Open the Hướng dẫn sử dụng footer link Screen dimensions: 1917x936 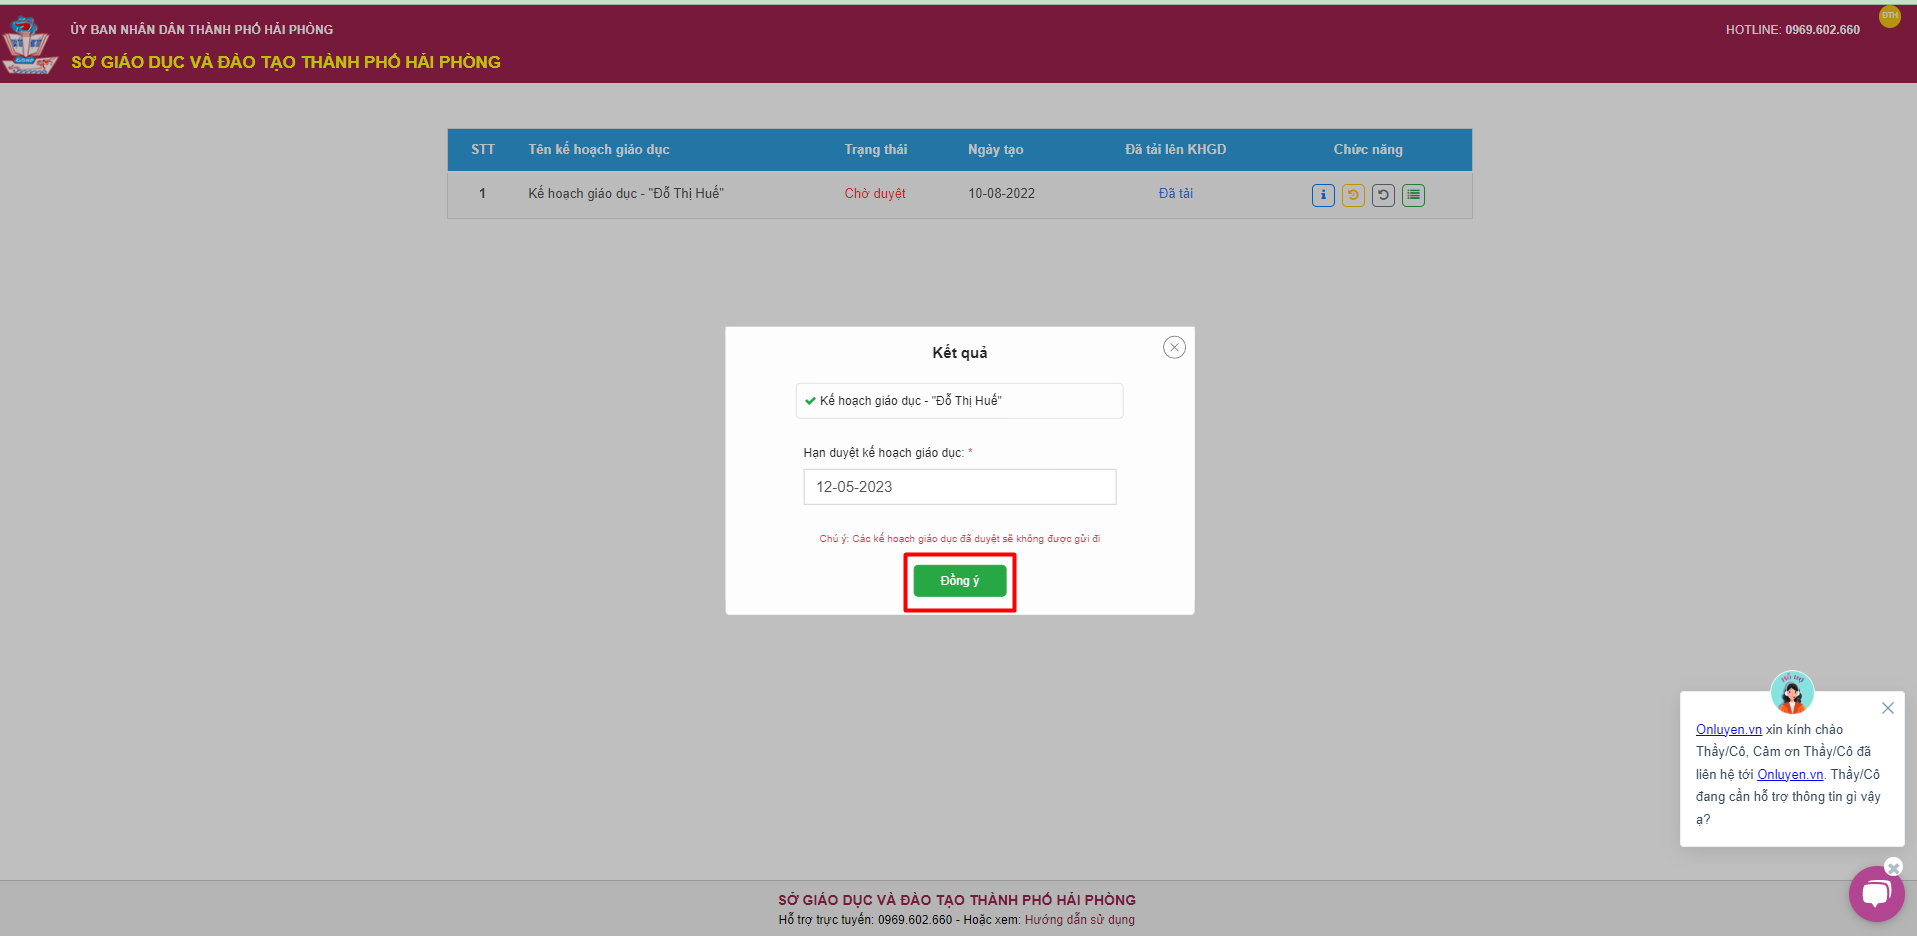tap(1079, 920)
